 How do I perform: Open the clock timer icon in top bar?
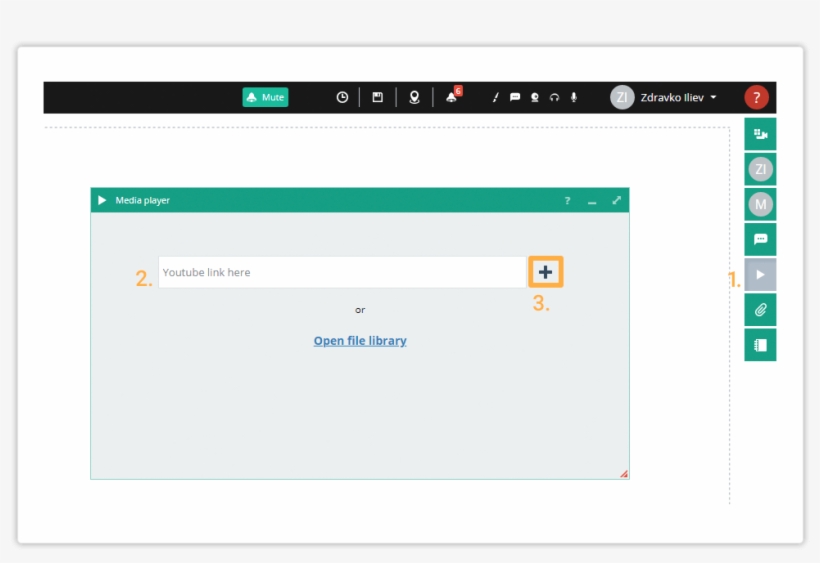[342, 97]
